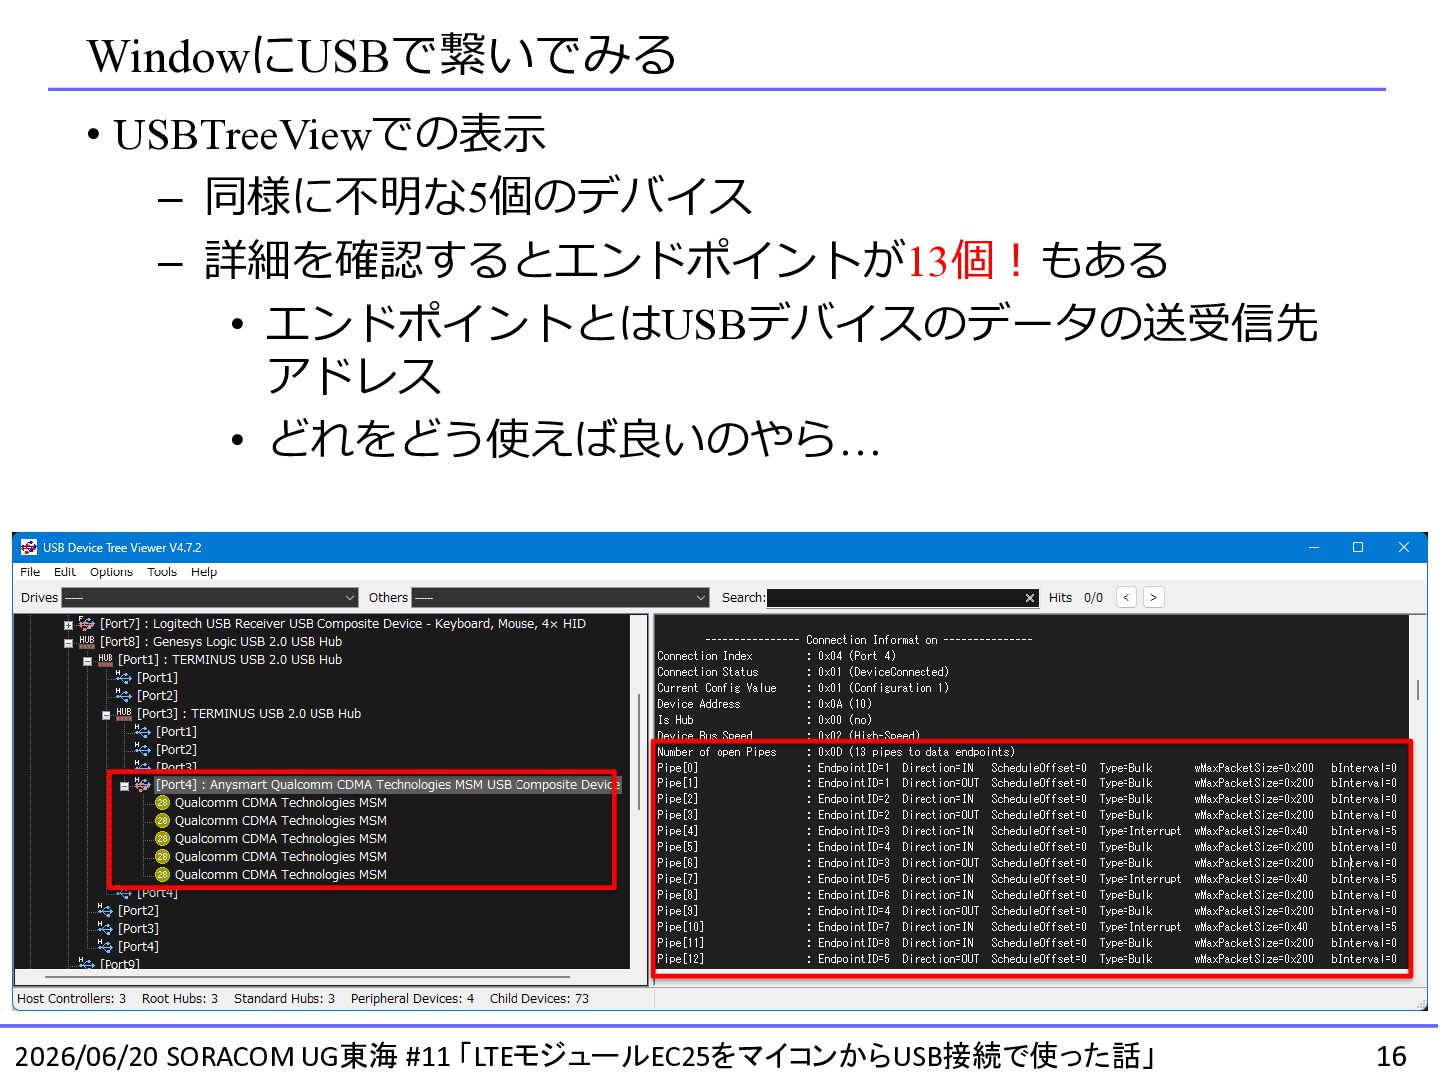Open the Help menu
This screenshot has width=1440, height=1080.
(204, 572)
